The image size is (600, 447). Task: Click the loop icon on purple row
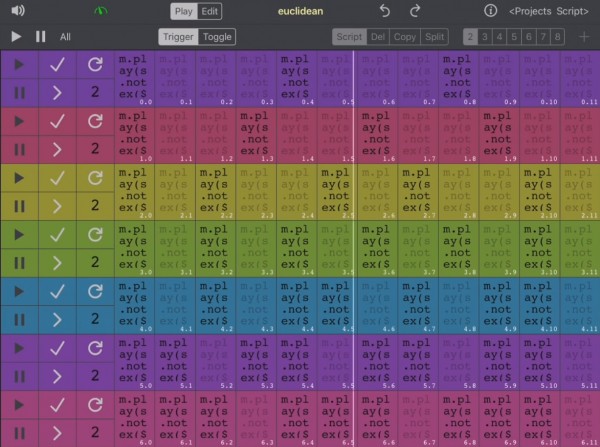click(x=95, y=64)
